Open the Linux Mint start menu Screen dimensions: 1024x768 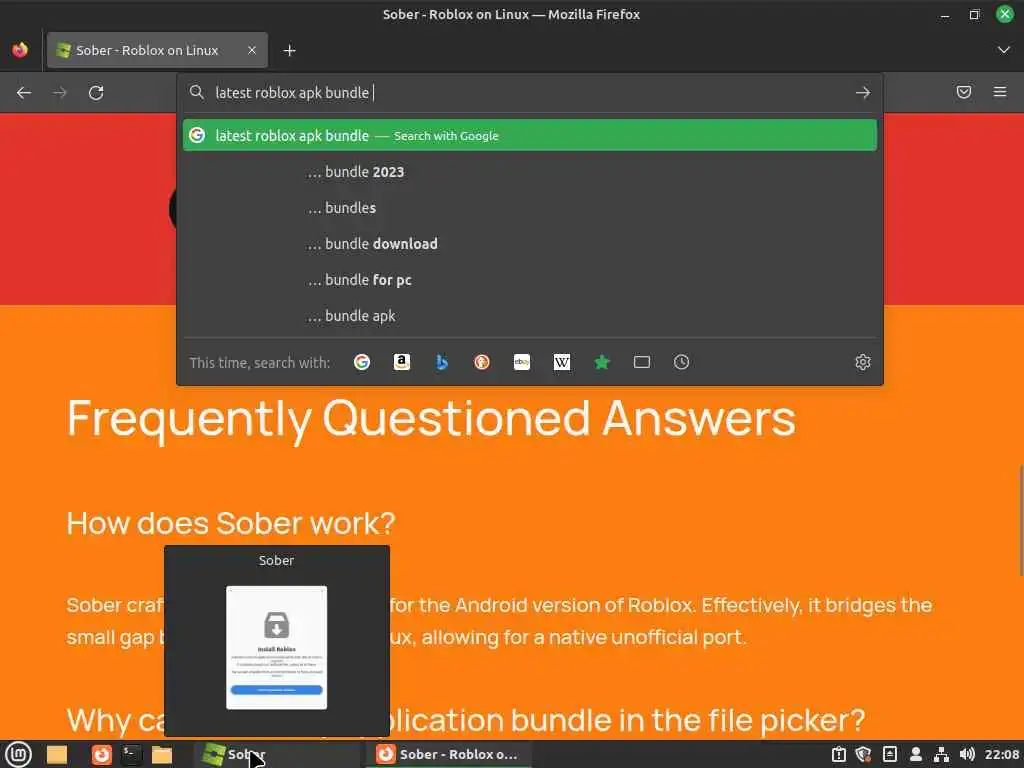click(x=18, y=754)
